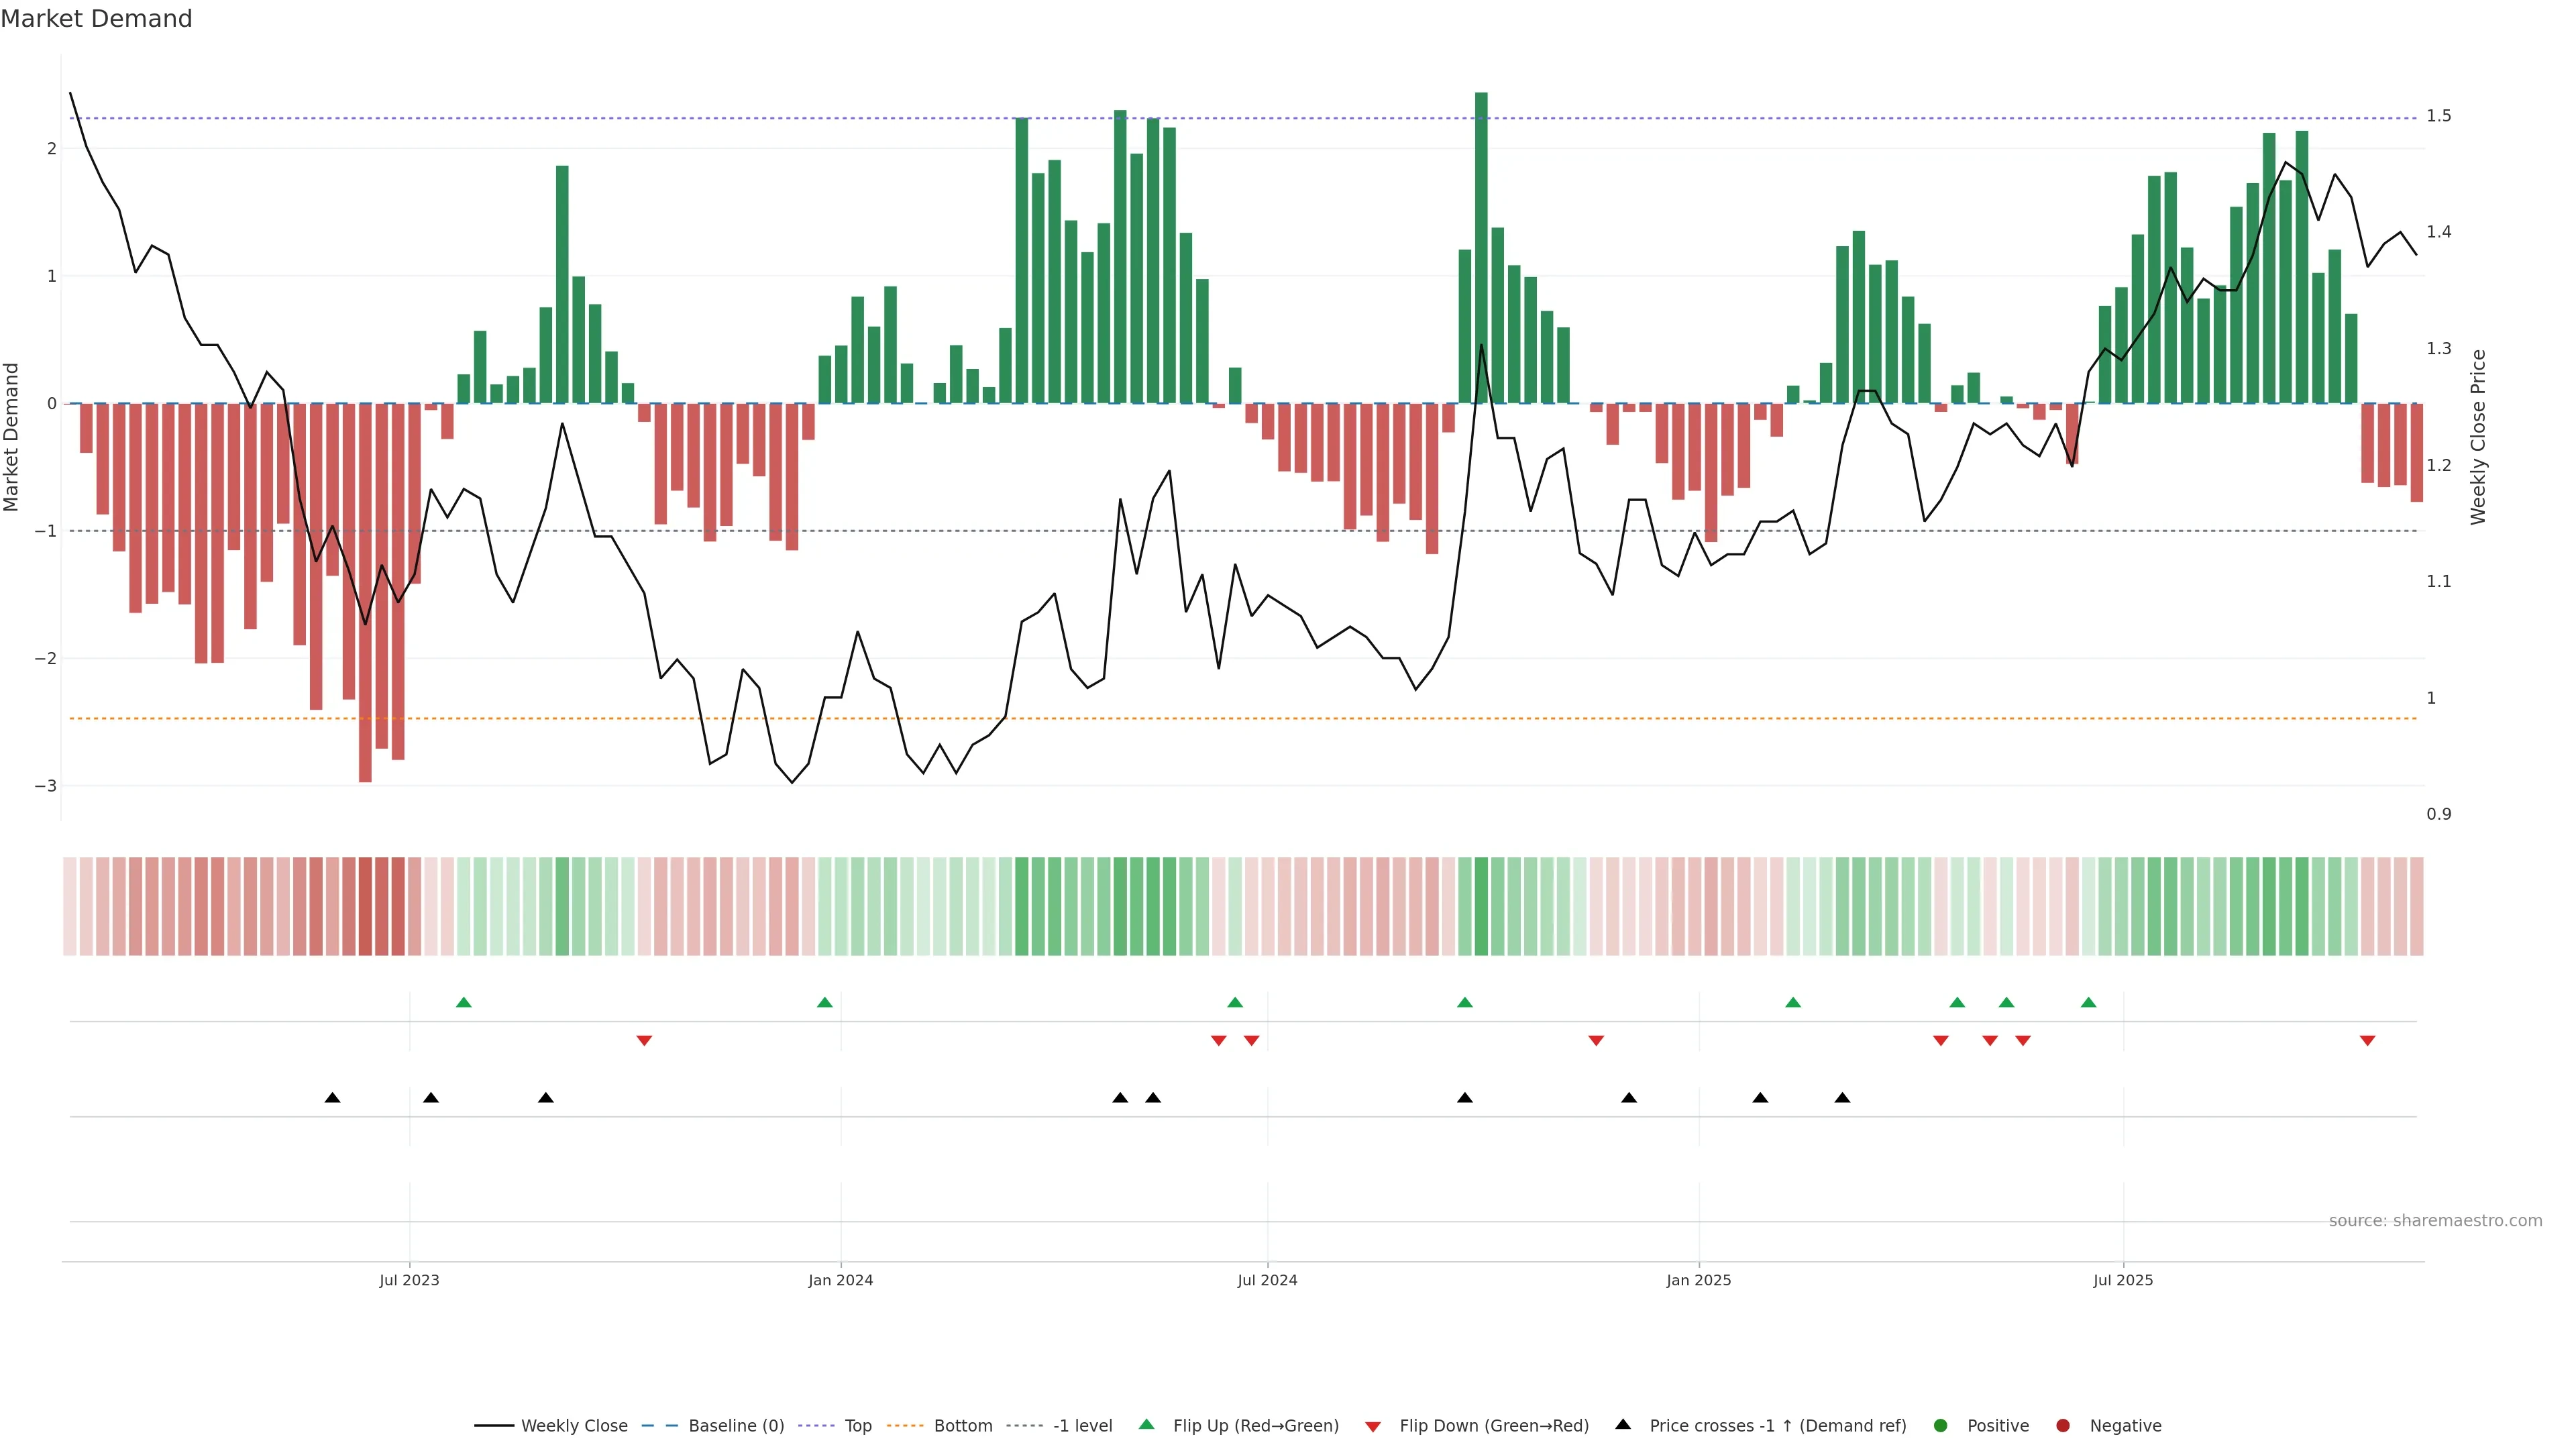Click the green triangle icon in legend
This screenshot has width=2576, height=1449.
click(x=1146, y=1424)
